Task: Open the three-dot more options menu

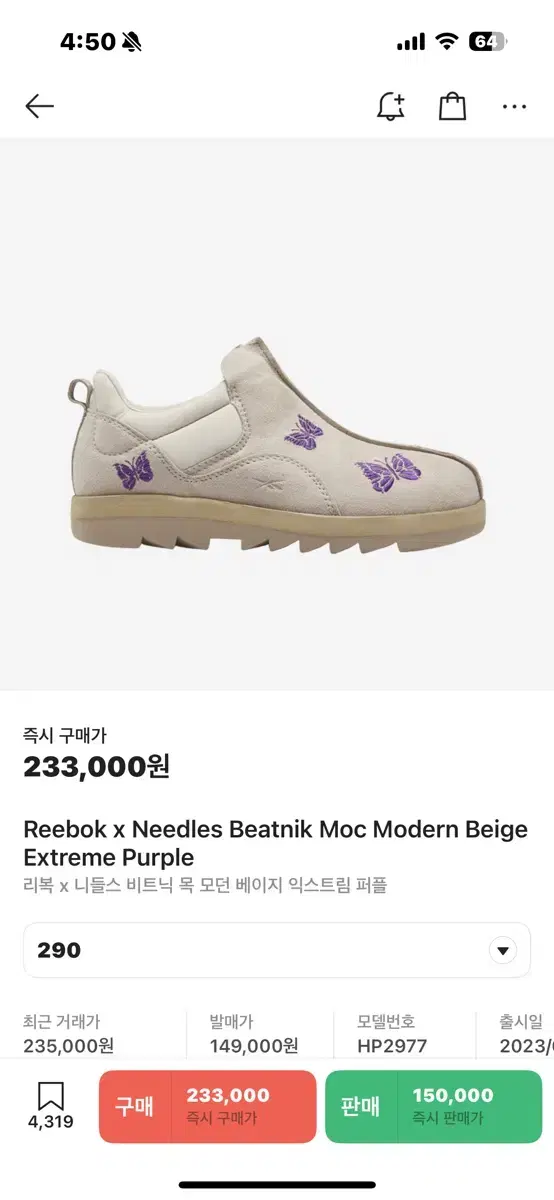Action: [514, 107]
